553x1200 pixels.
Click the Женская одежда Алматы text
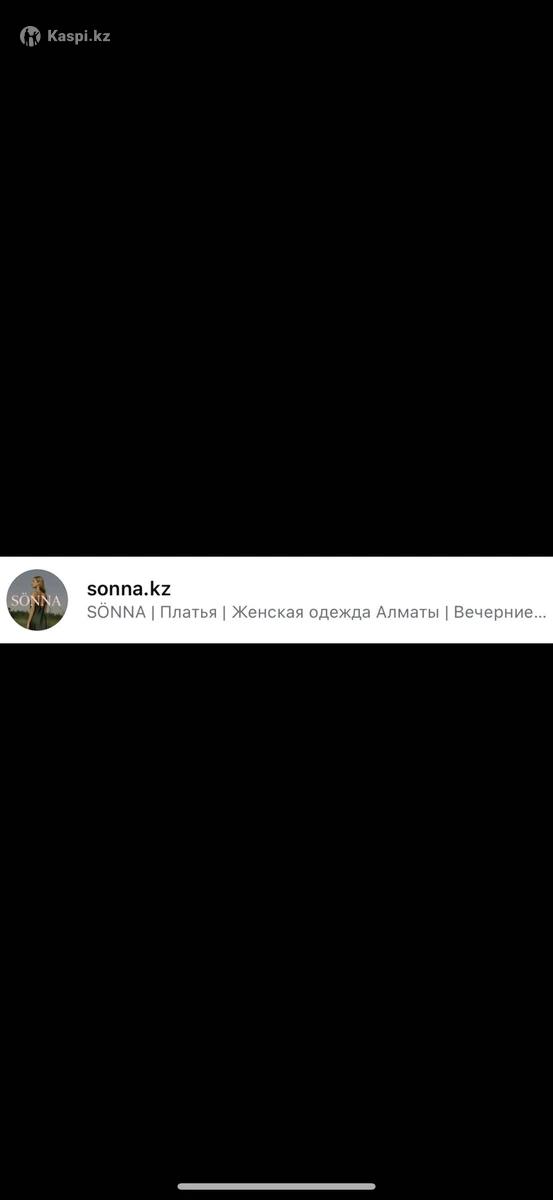point(335,612)
